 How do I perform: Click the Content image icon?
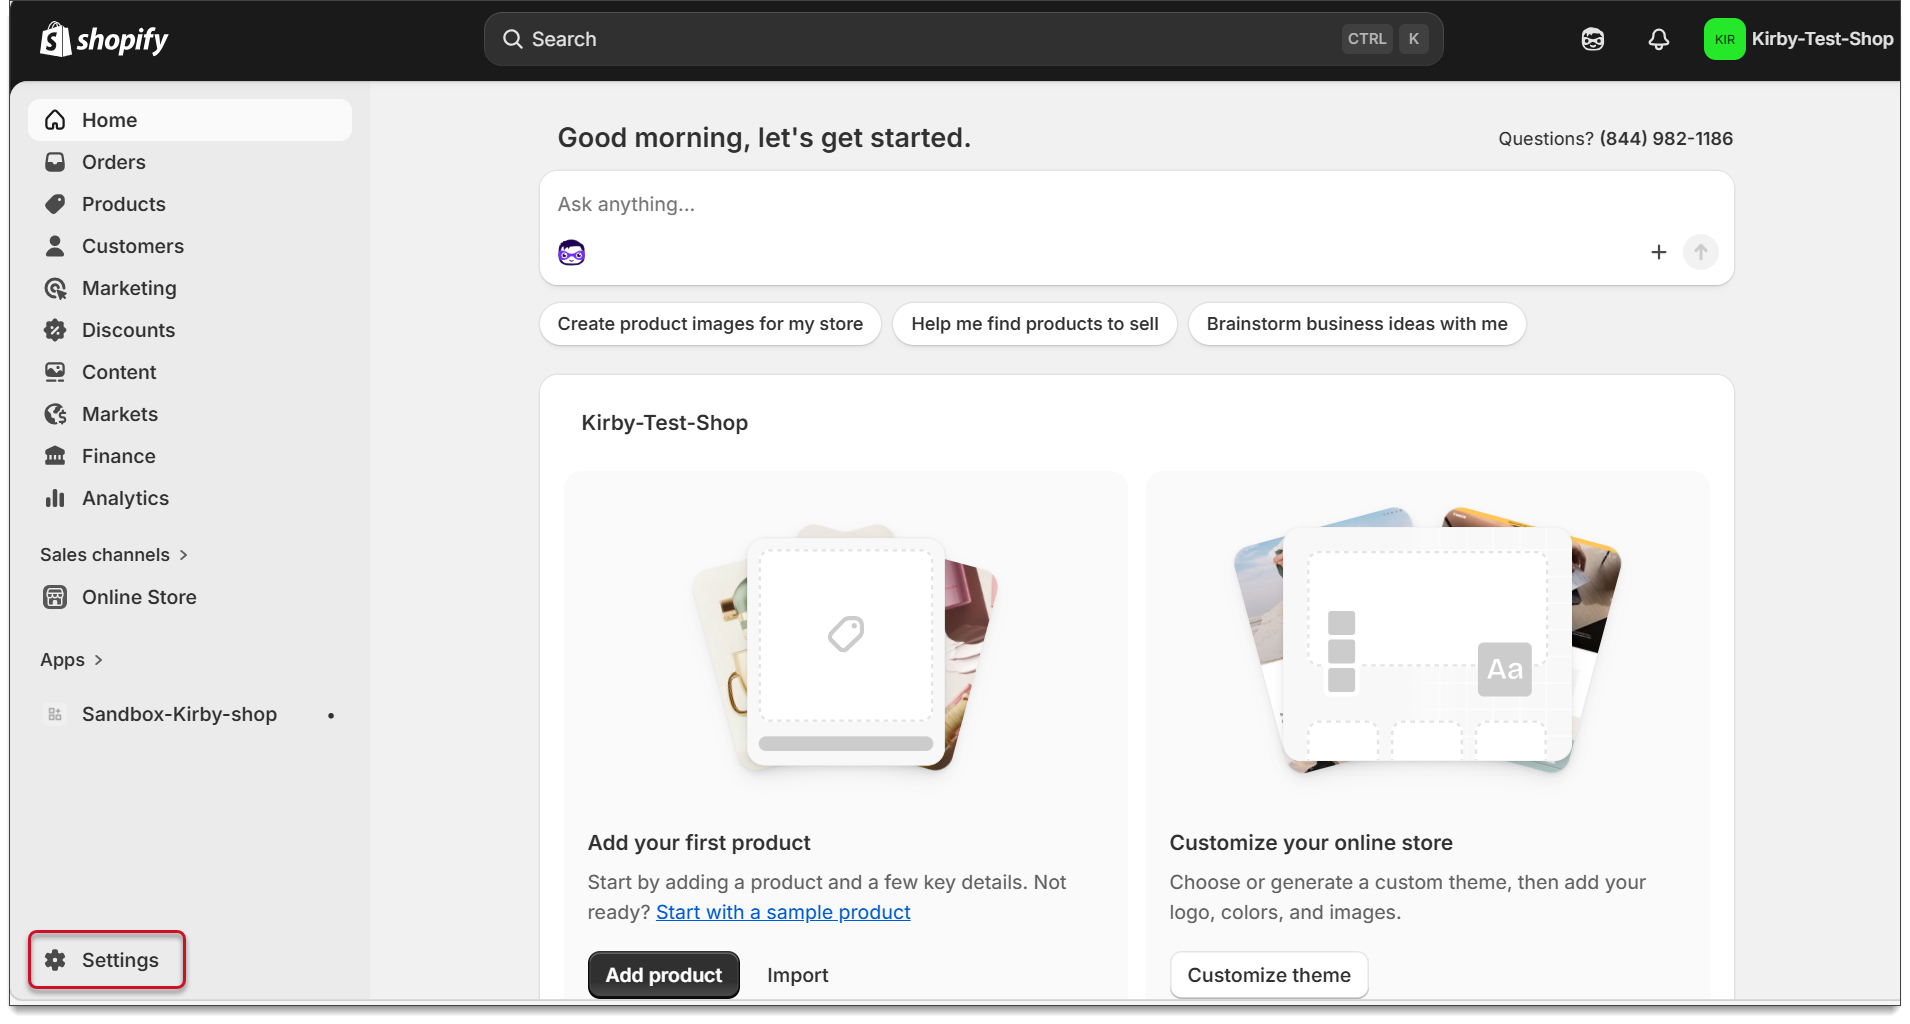tap(55, 372)
